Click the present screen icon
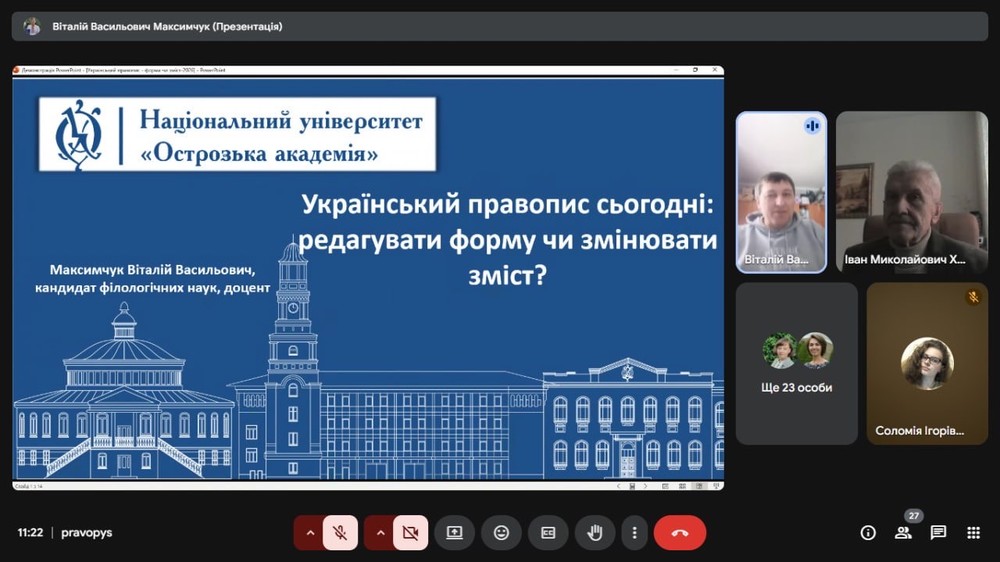Screen dimensions: 1000x562 tap(454, 533)
